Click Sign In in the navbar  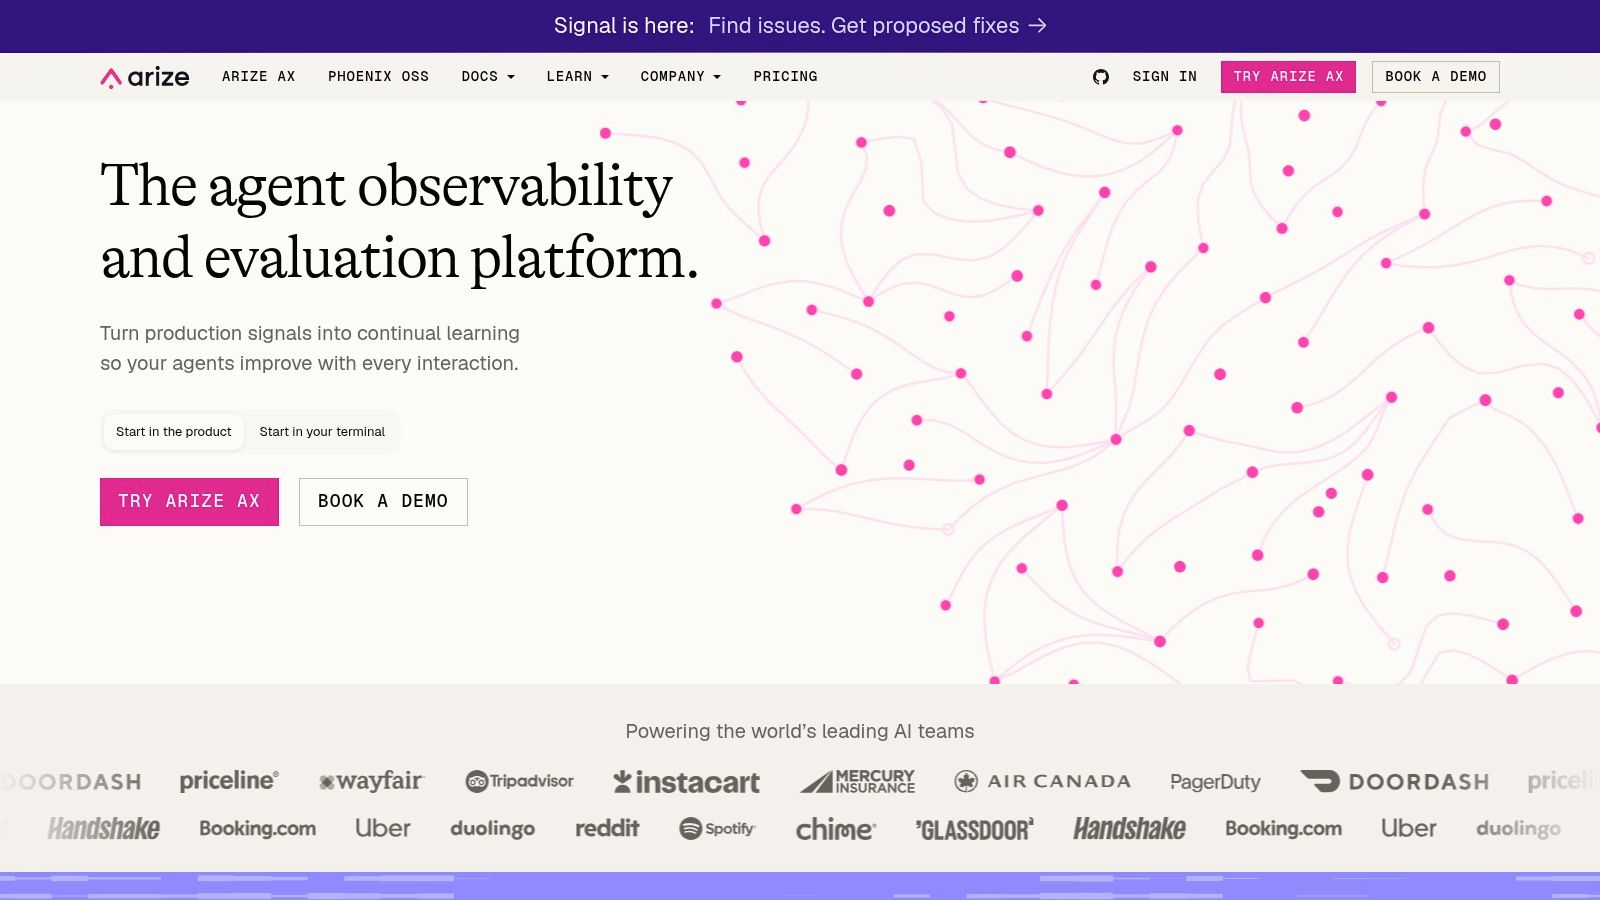1165,77
